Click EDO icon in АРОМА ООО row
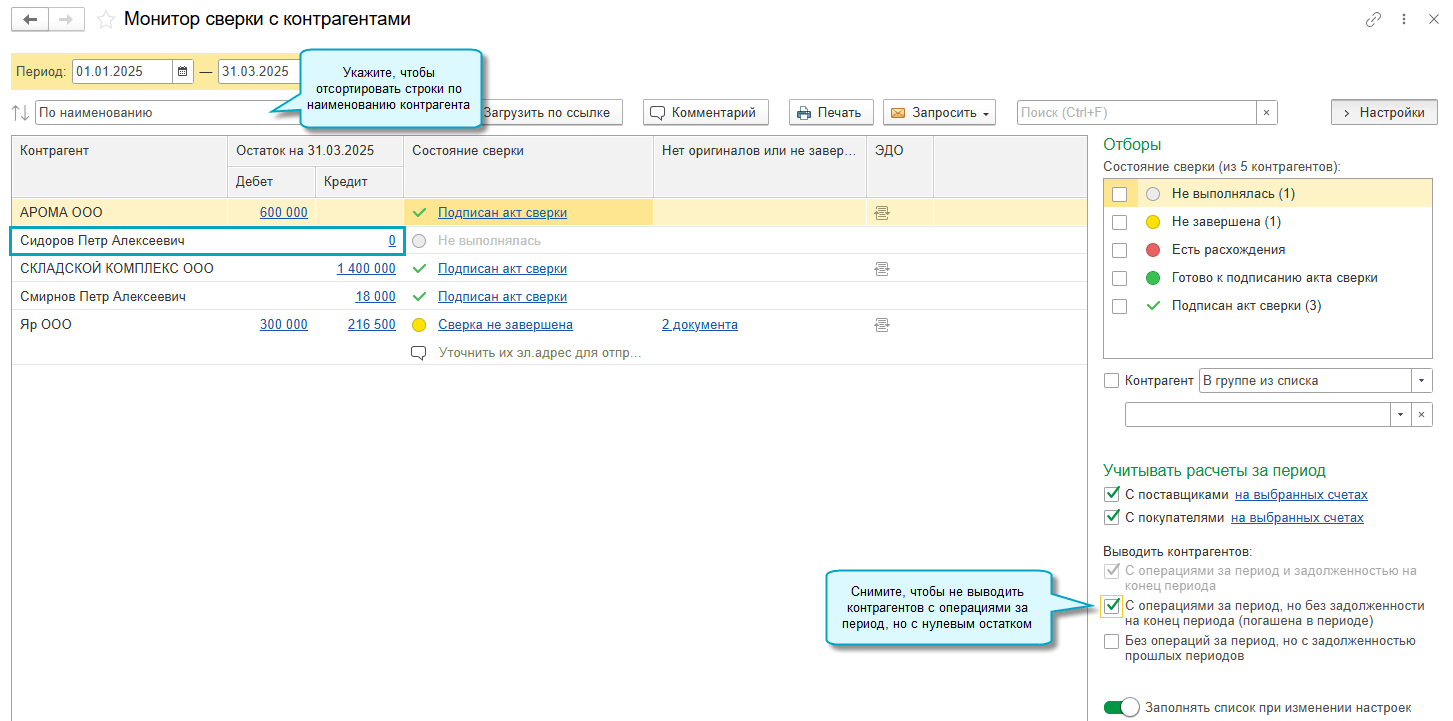 881,212
